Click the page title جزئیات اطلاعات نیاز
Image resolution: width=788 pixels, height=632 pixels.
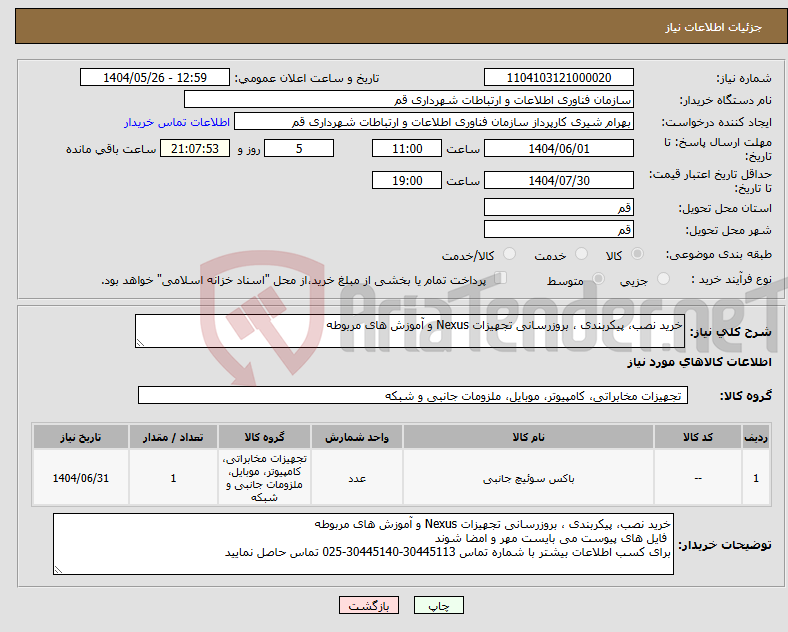coord(714,27)
